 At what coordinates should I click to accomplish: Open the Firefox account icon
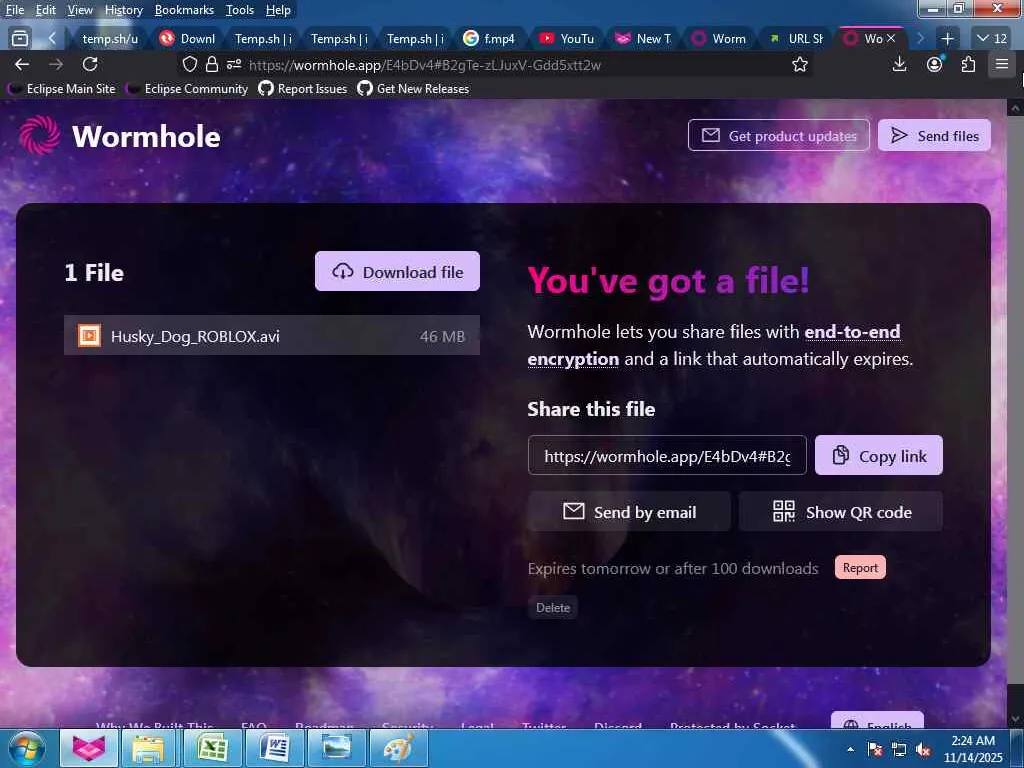pyautogui.click(x=935, y=64)
